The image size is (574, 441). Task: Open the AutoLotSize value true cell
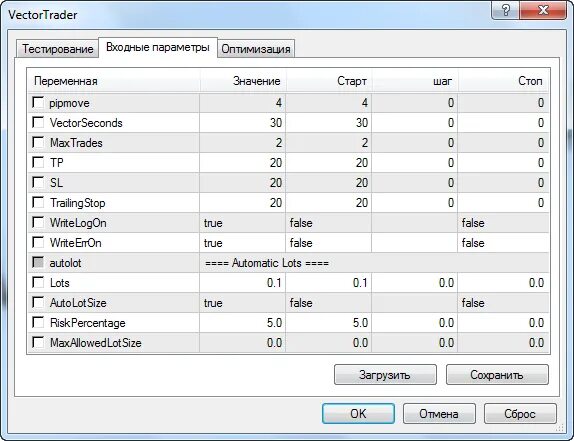(x=243, y=303)
